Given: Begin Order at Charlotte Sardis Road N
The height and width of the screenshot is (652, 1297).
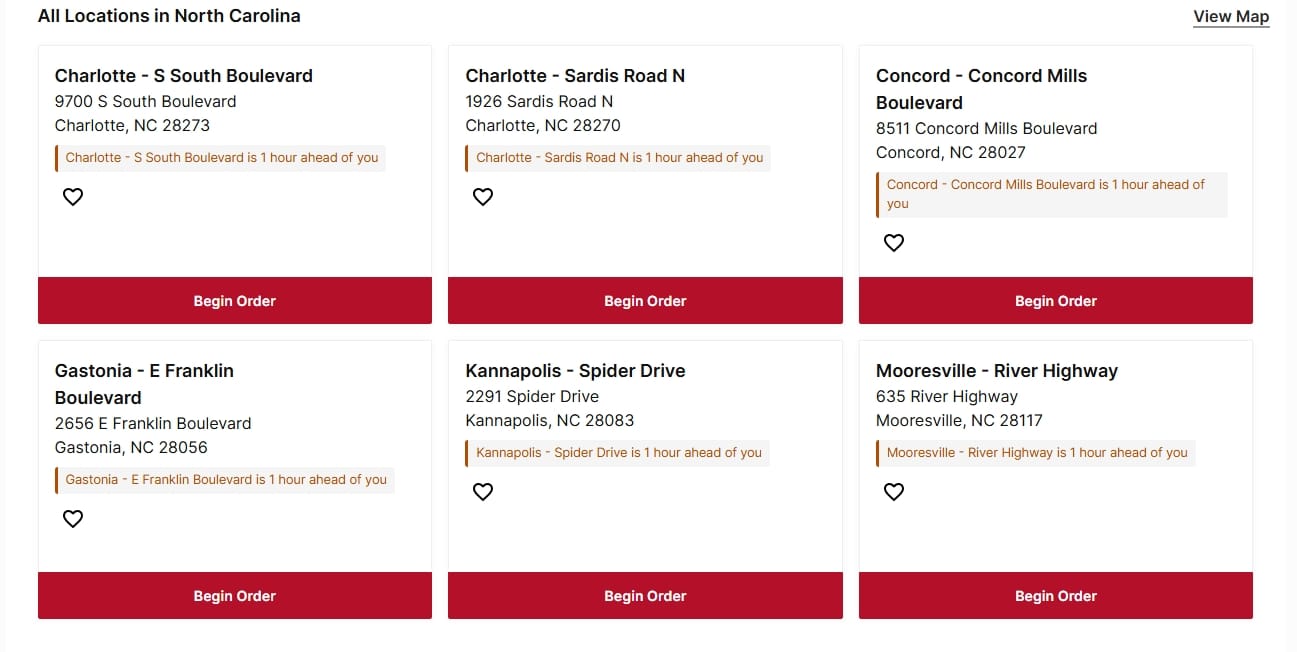Looking at the screenshot, I should pos(645,301).
